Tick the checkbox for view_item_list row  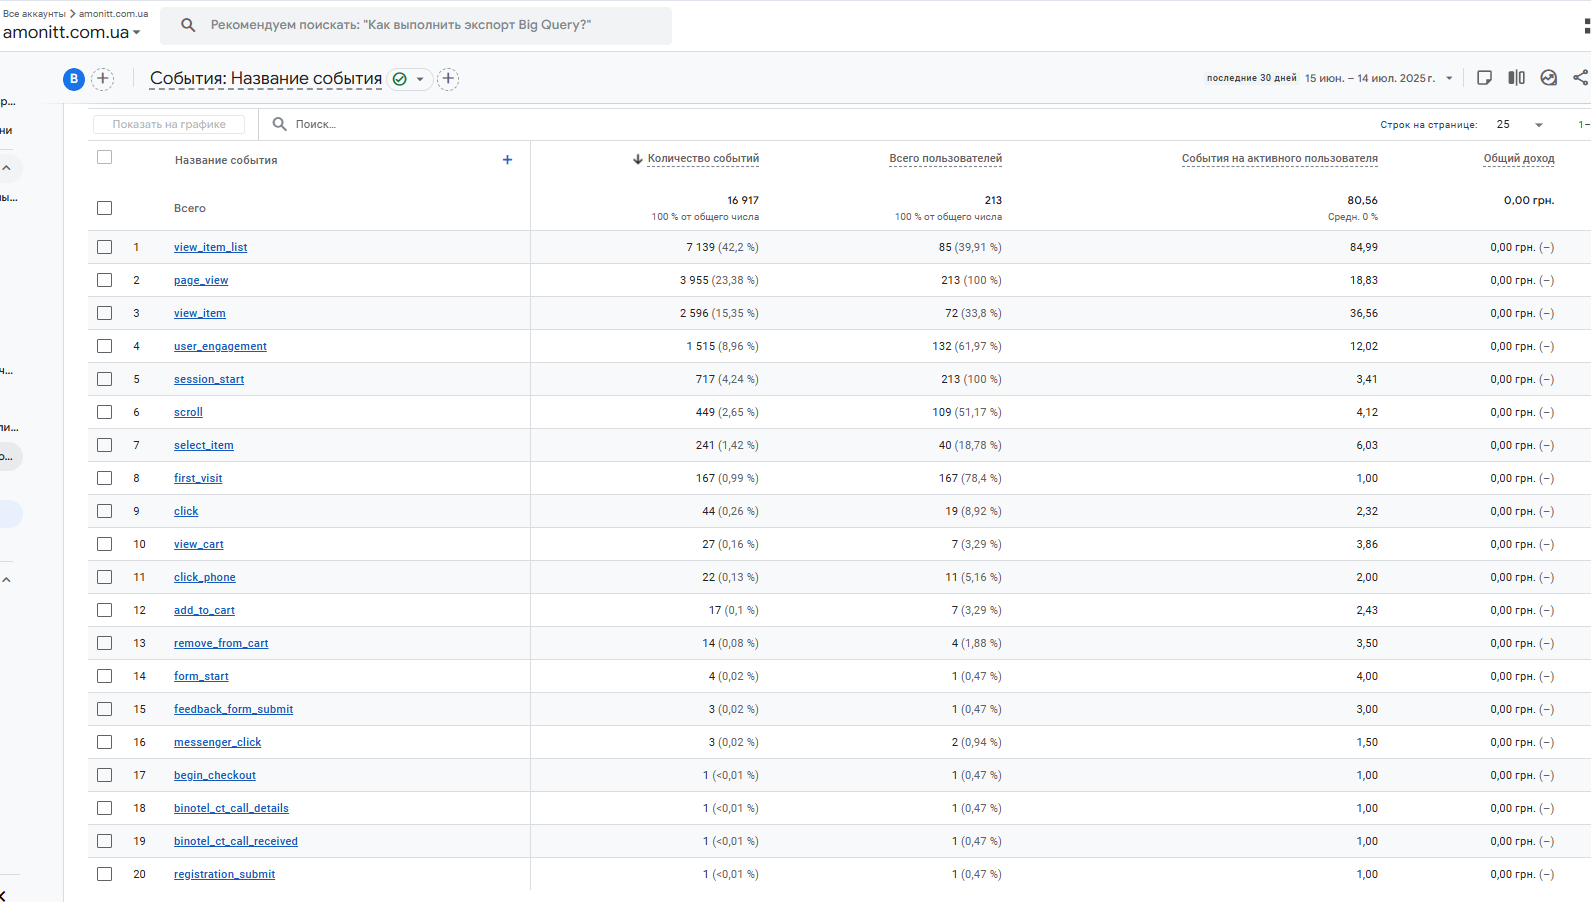pos(104,247)
